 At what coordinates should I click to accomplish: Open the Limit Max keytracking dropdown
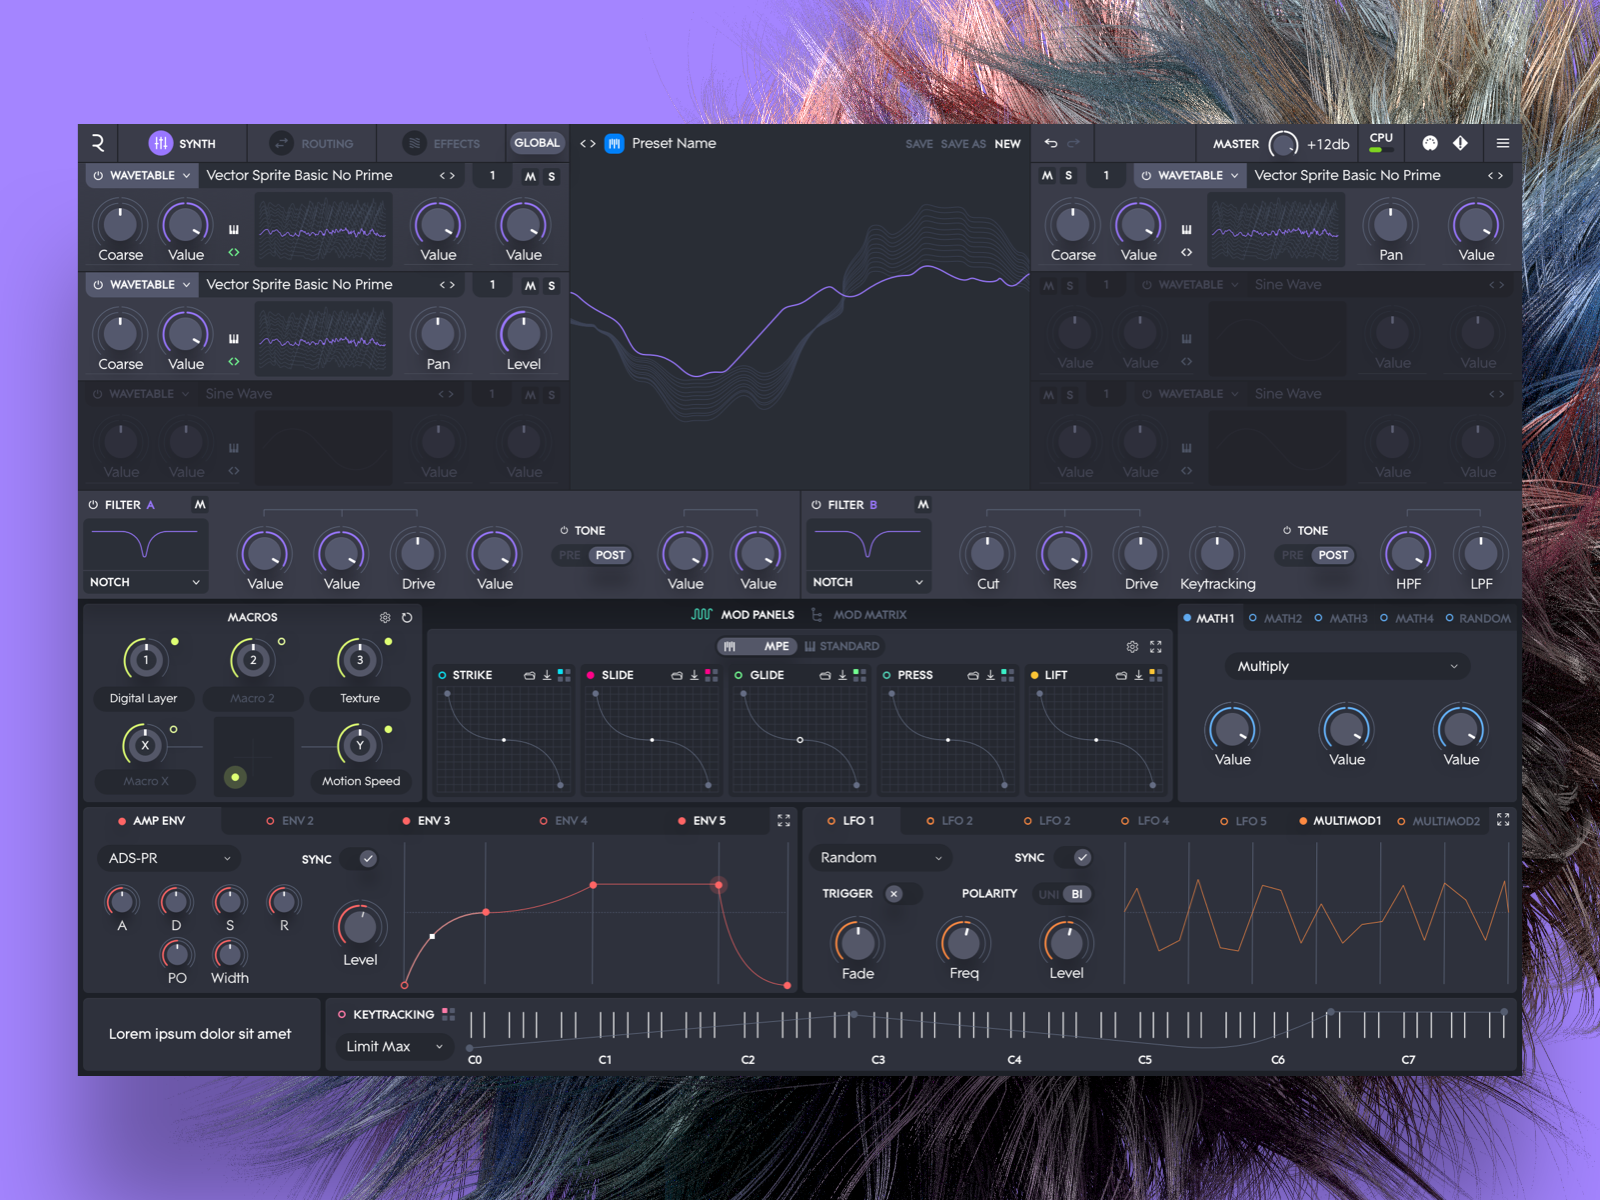point(393,1046)
